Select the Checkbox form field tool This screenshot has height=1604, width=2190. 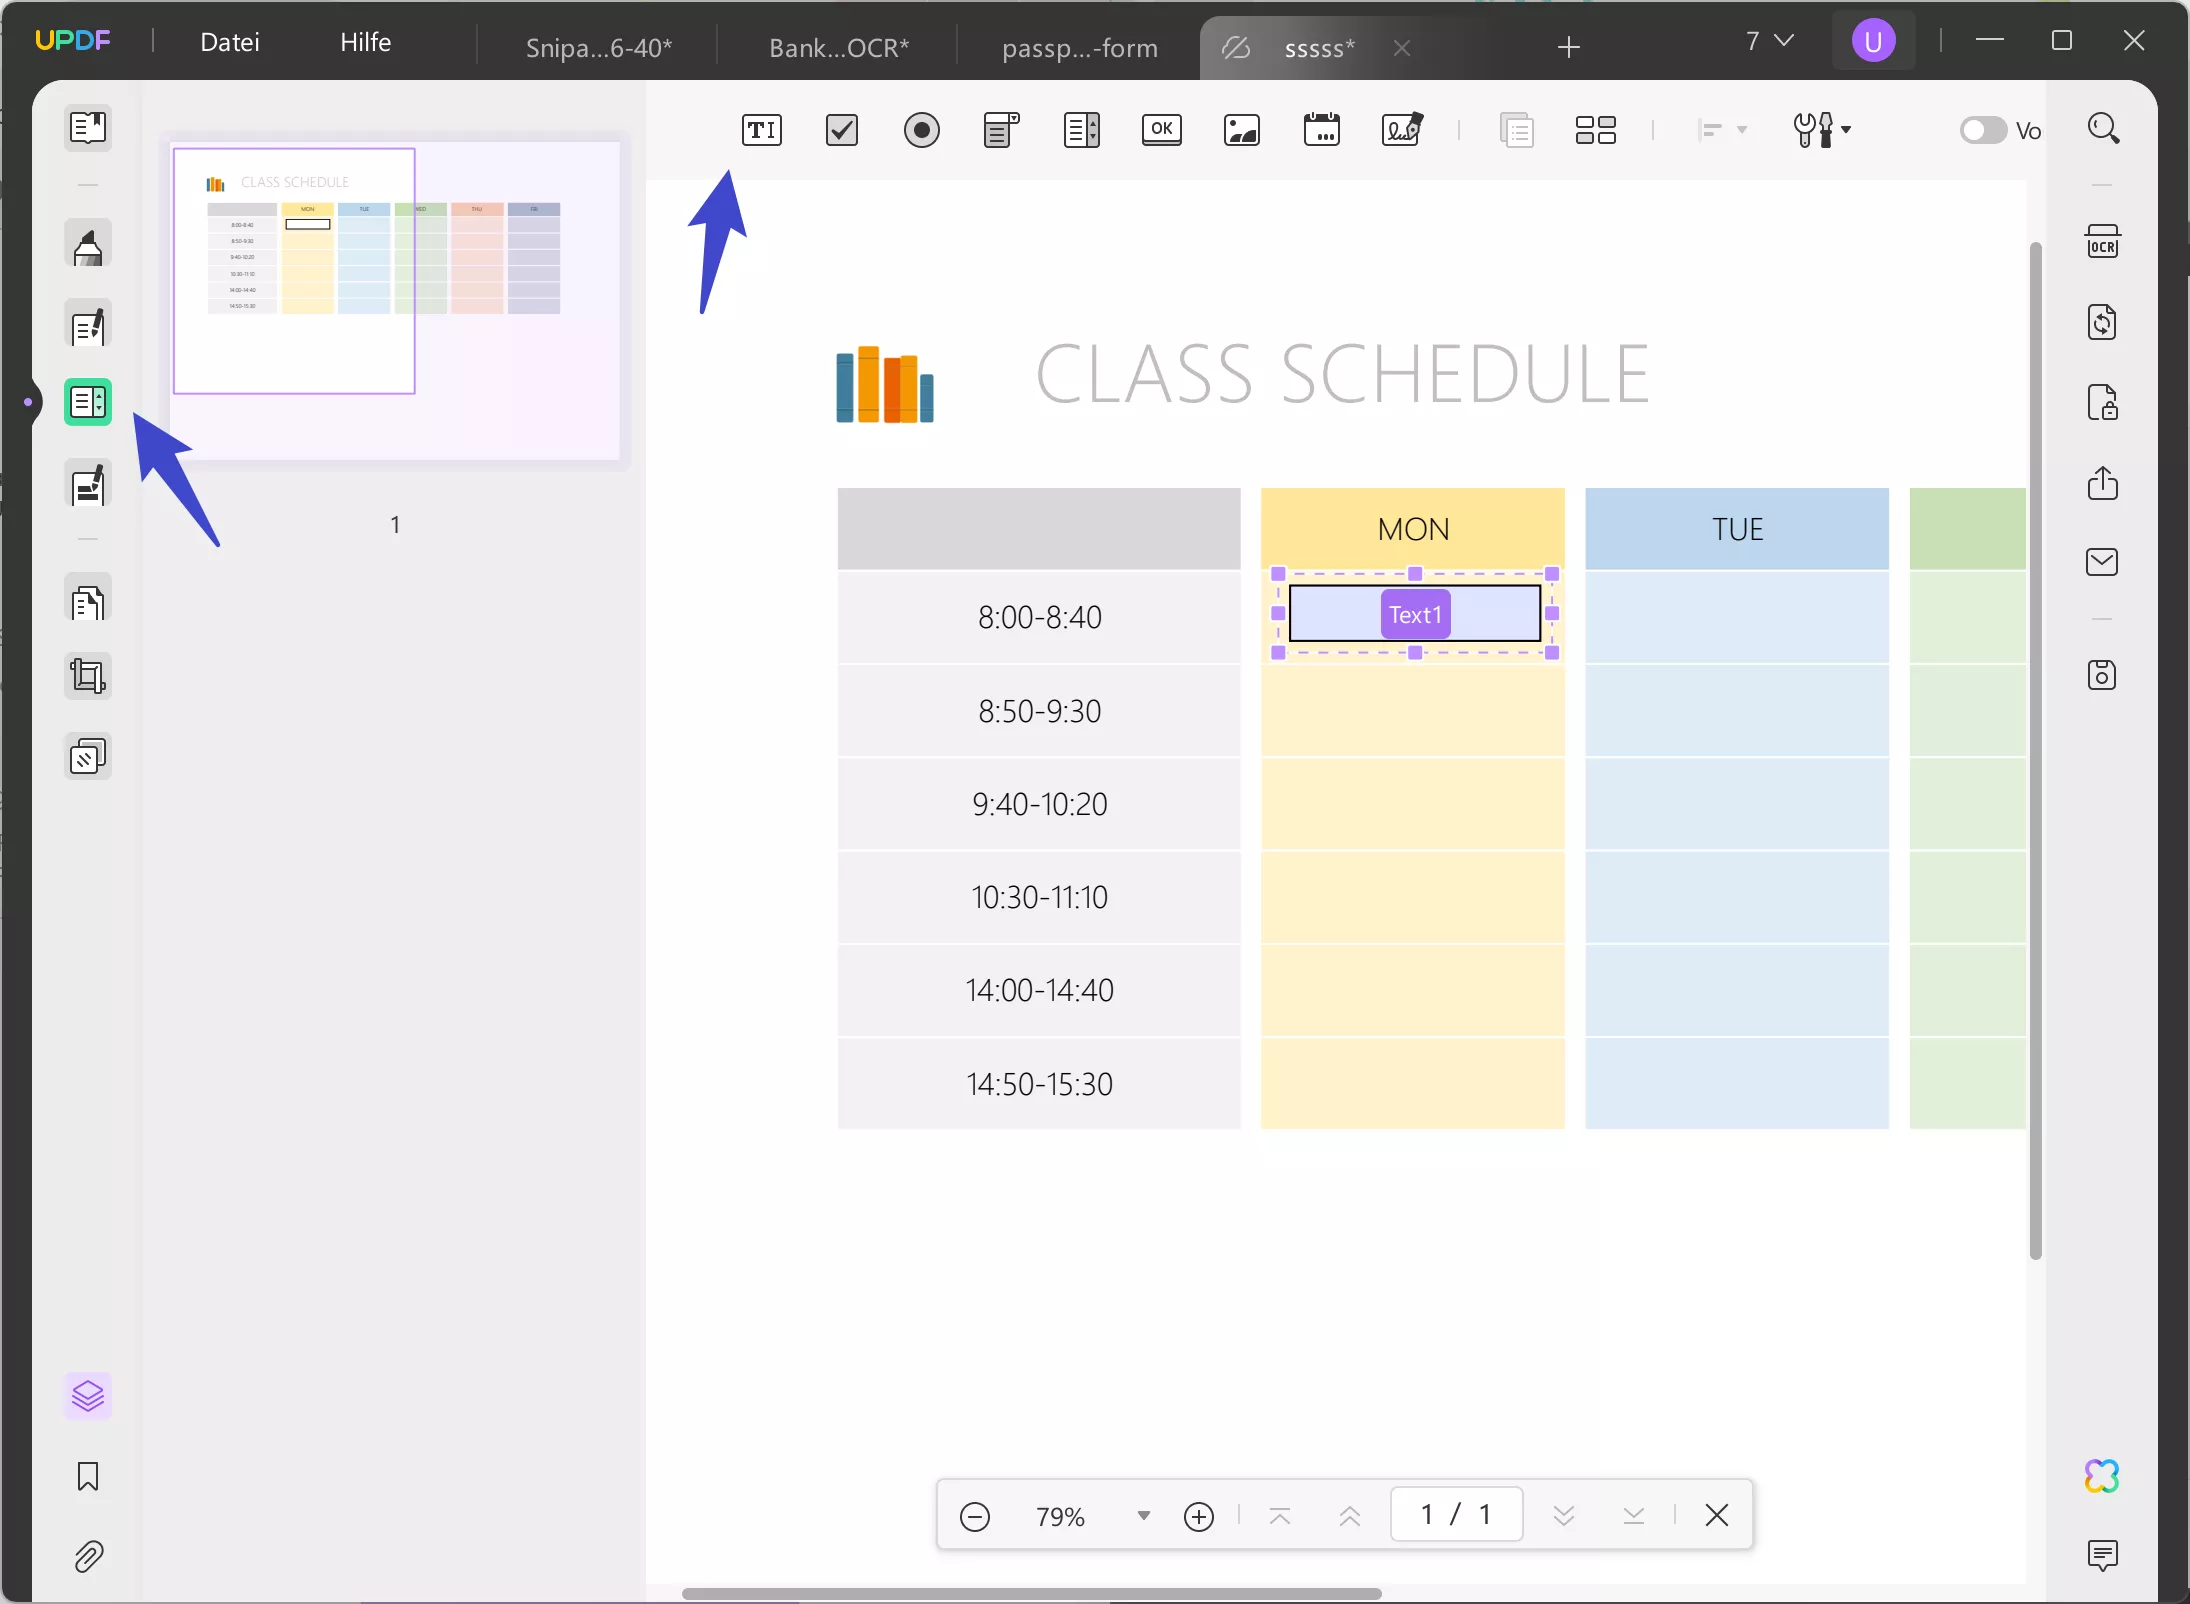(841, 130)
